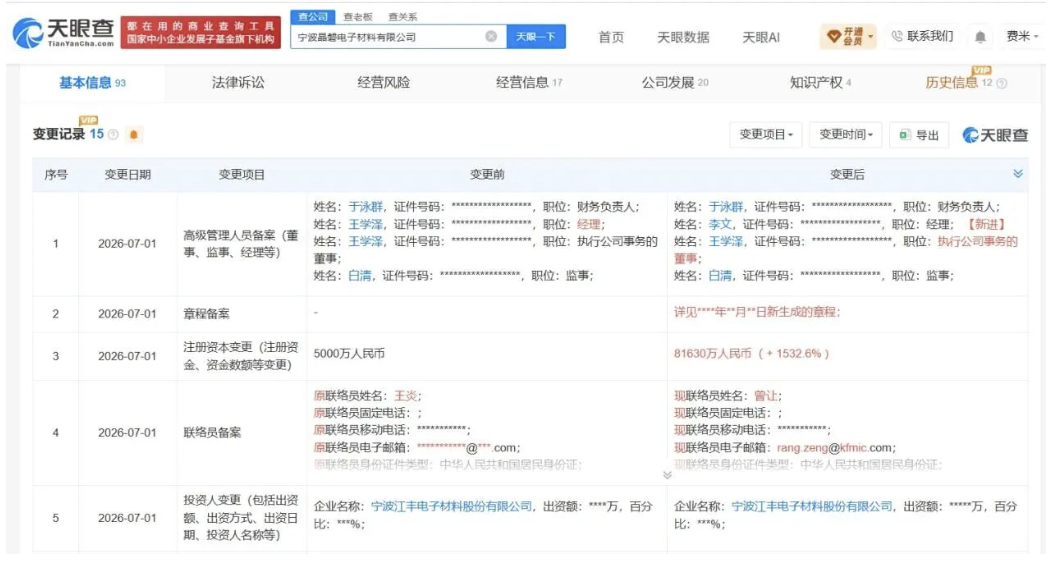Open notifications via the bell icon

(980, 37)
